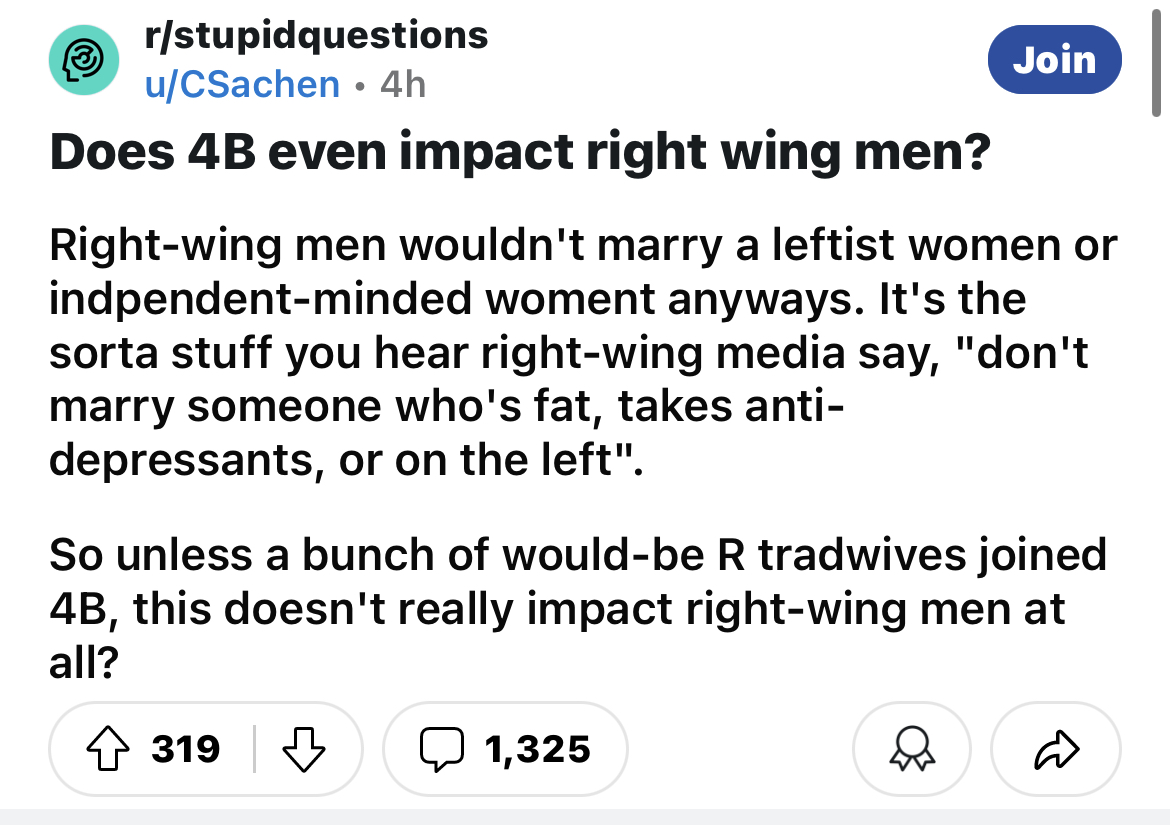Click the r/stupidquestions community avatar icon

click(85, 60)
